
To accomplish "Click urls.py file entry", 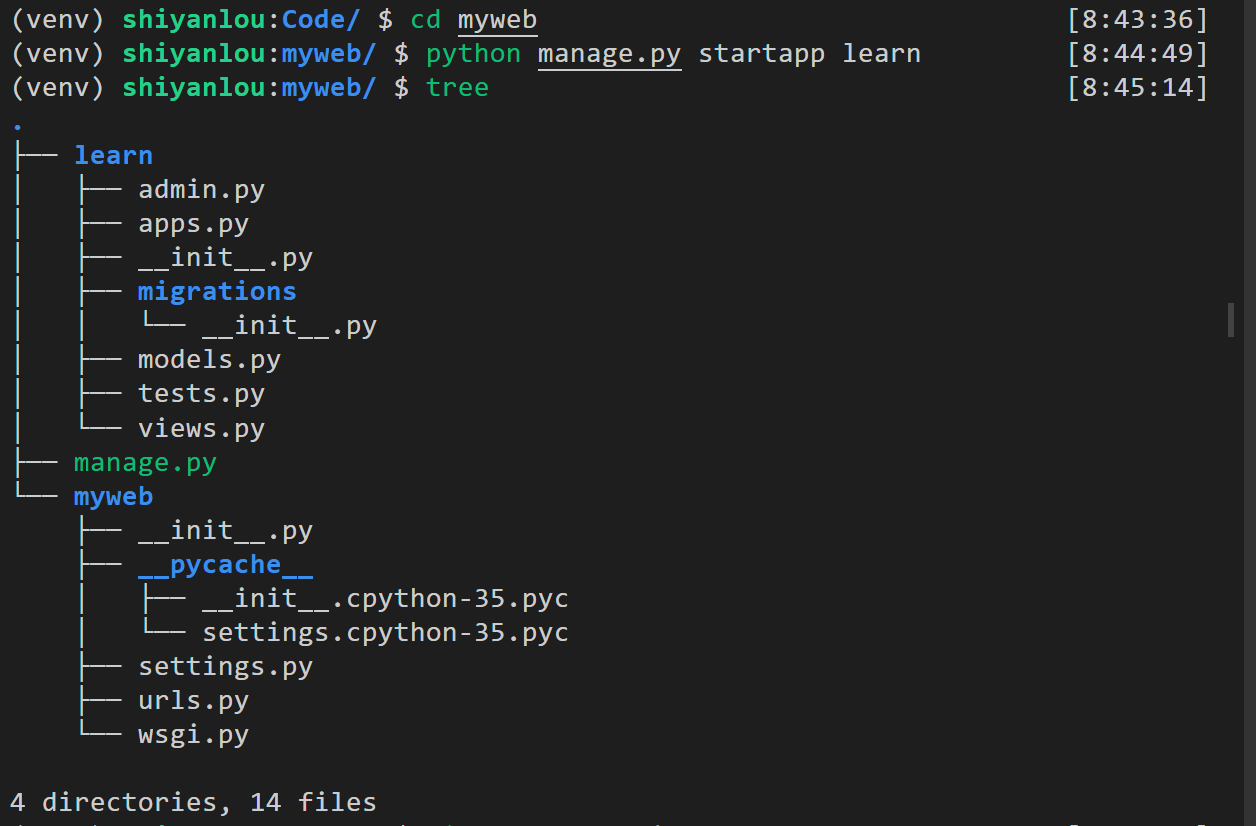I will coord(193,700).
